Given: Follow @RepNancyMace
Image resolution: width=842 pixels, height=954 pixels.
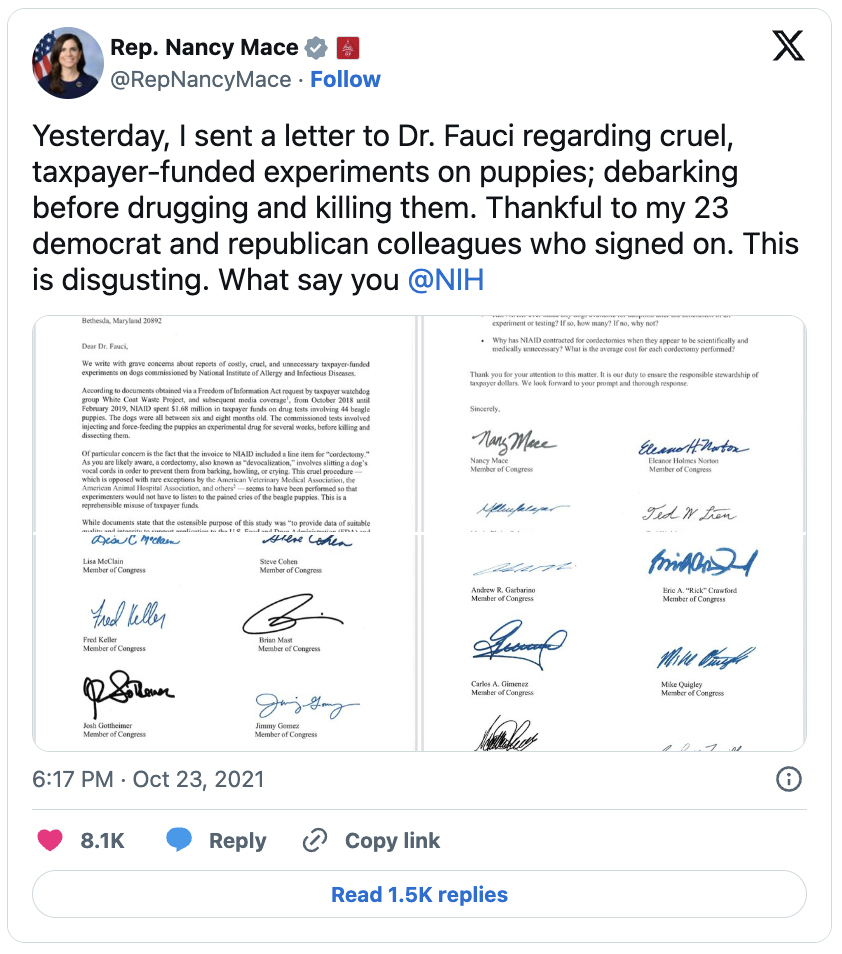Looking at the screenshot, I should coord(345,79).
